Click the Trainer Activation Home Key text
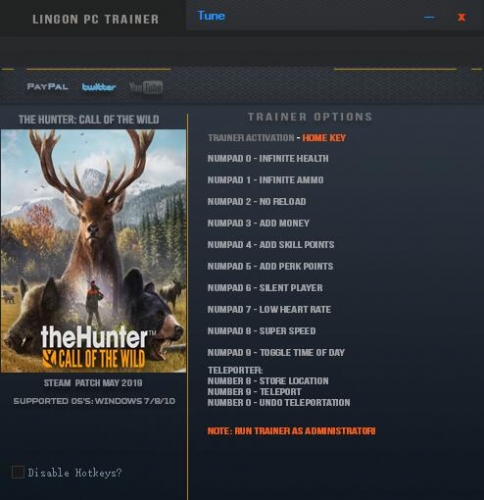484x500 pixels. (x=277, y=138)
